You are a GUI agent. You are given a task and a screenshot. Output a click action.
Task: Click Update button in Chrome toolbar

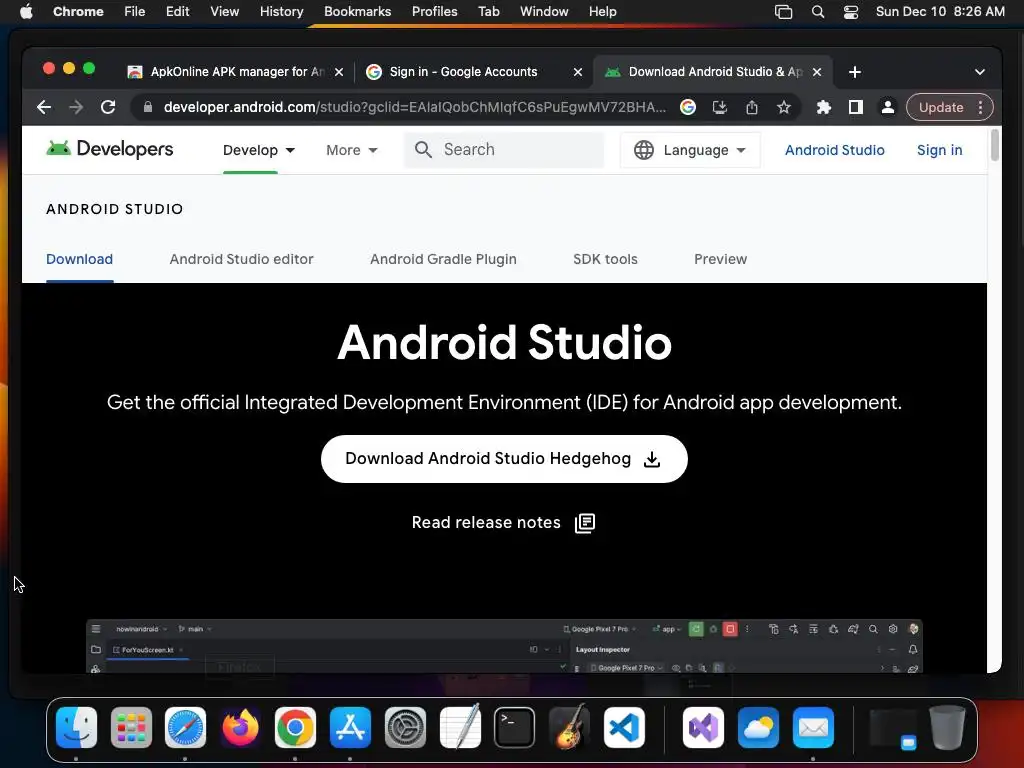(940, 107)
